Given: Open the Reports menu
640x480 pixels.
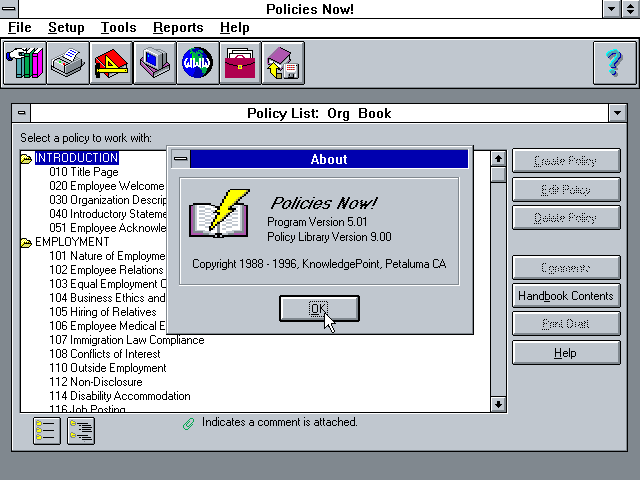Looking at the screenshot, I should tap(178, 27).
